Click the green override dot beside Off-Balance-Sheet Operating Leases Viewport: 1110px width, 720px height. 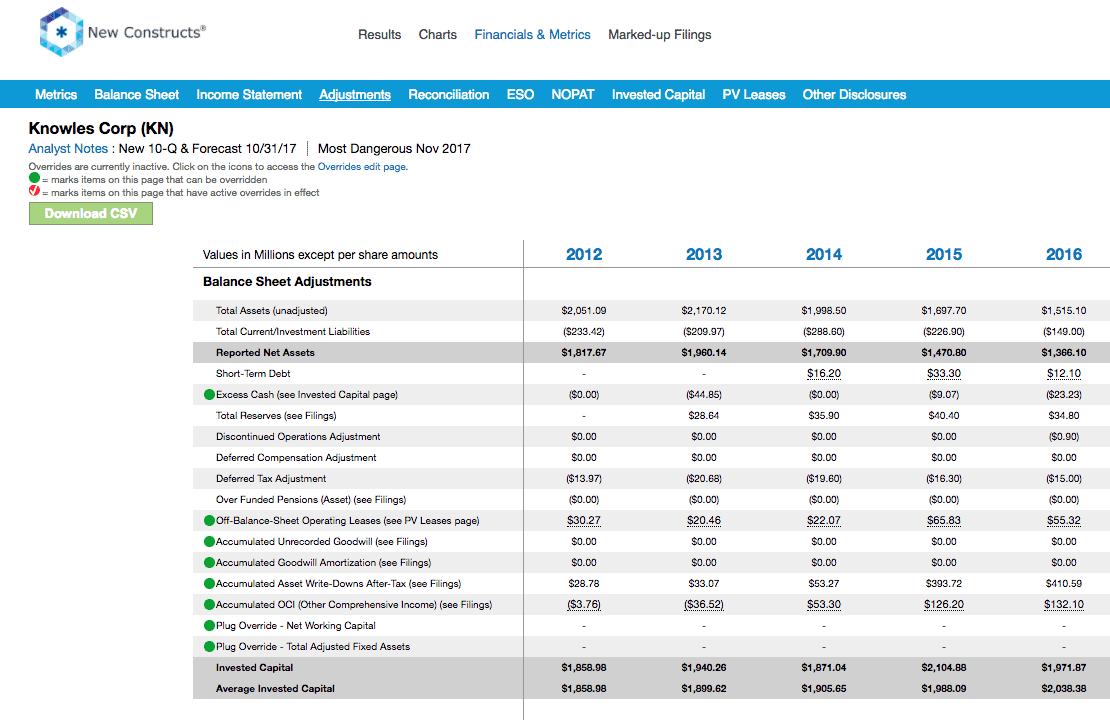point(209,521)
